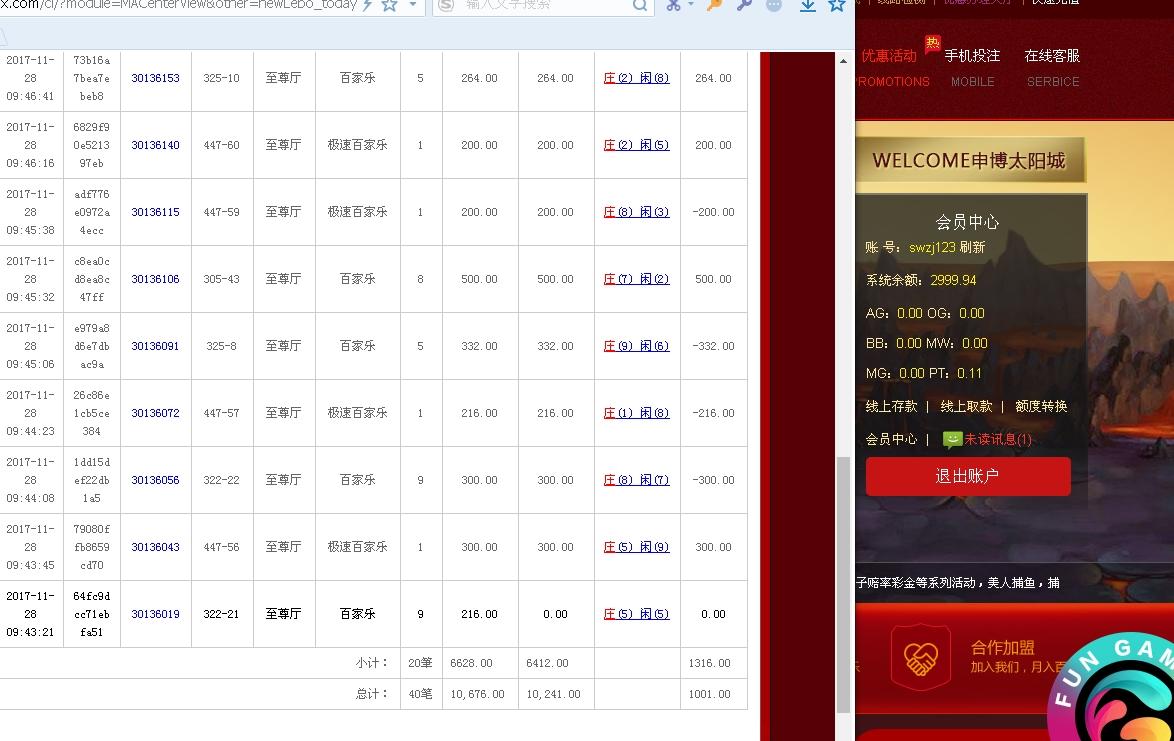The height and width of the screenshot is (741, 1174).
Task: Open the dropdown arrow next to the address bar
Action: [413, 5]
